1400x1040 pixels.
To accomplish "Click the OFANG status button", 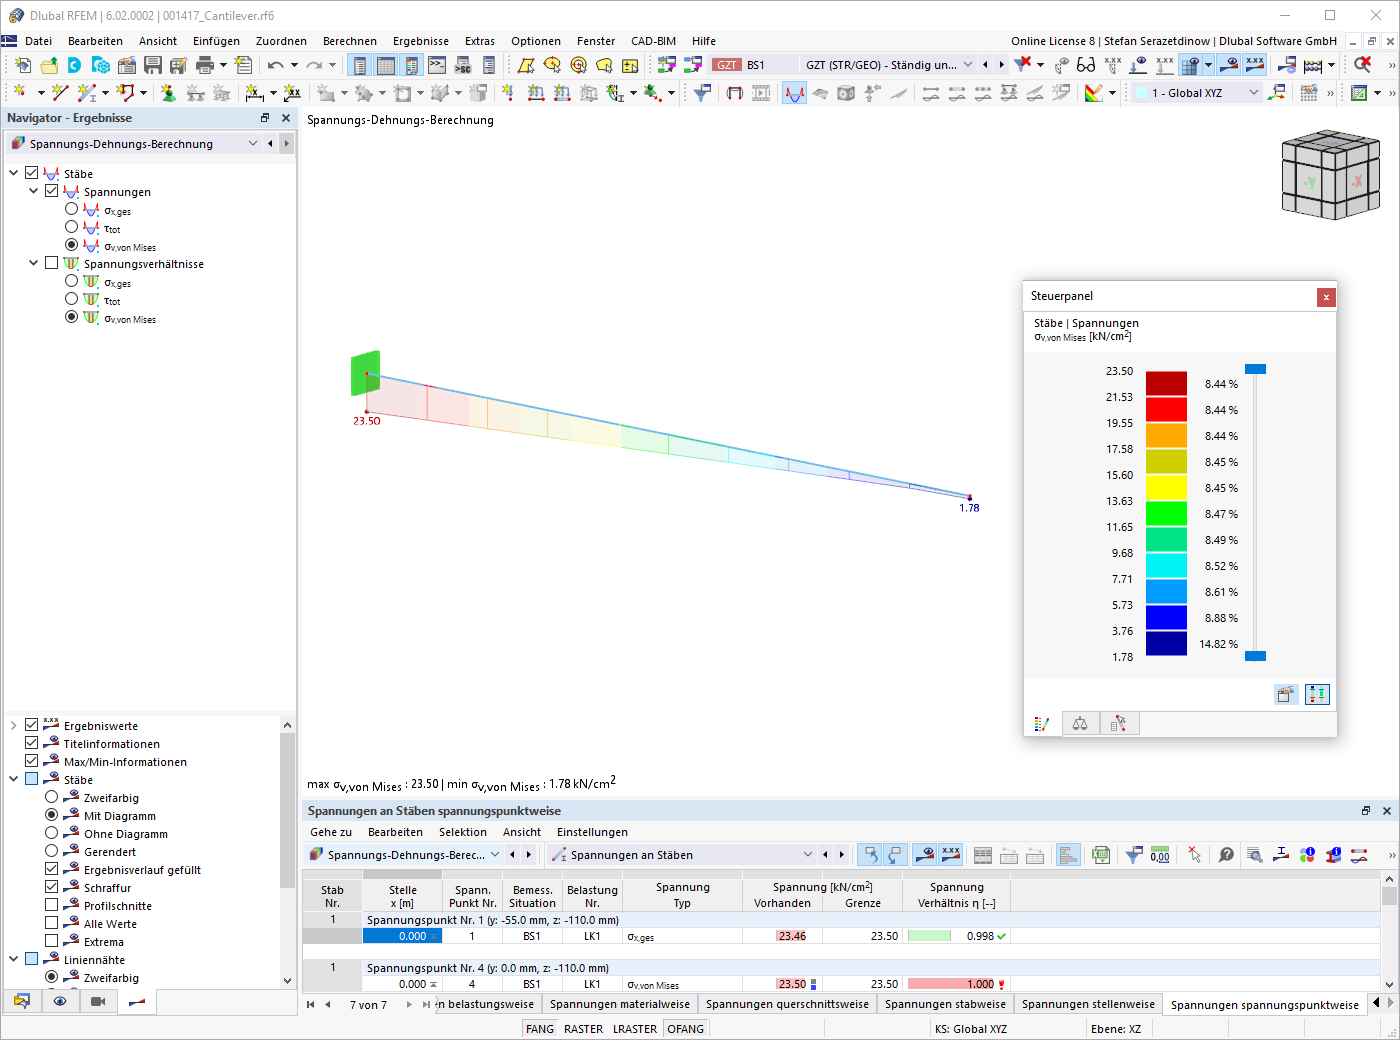I will [x=686, y=1029].
